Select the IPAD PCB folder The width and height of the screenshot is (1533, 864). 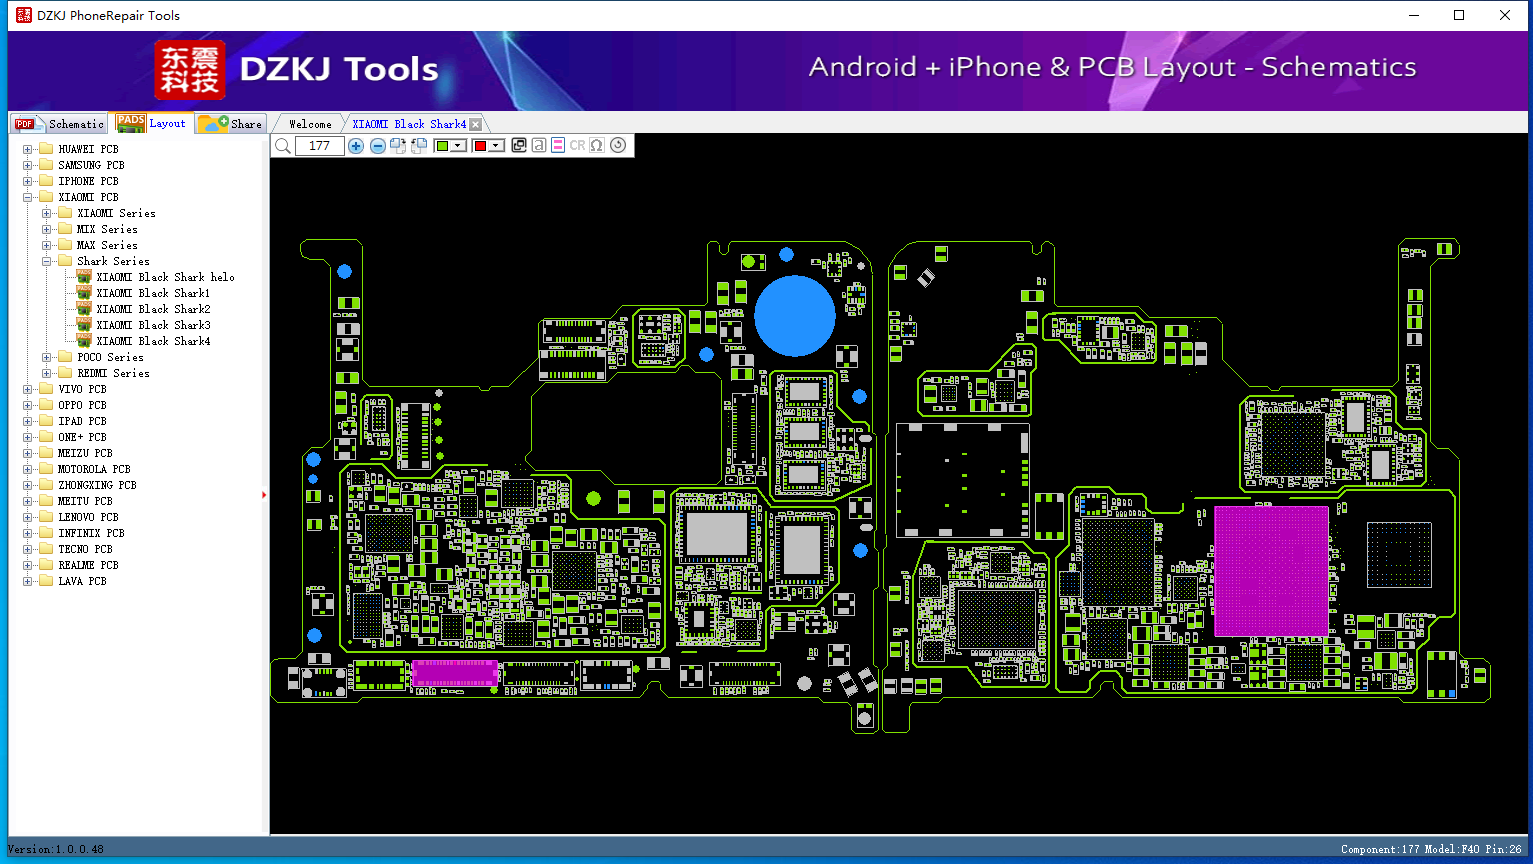(82, 421)
